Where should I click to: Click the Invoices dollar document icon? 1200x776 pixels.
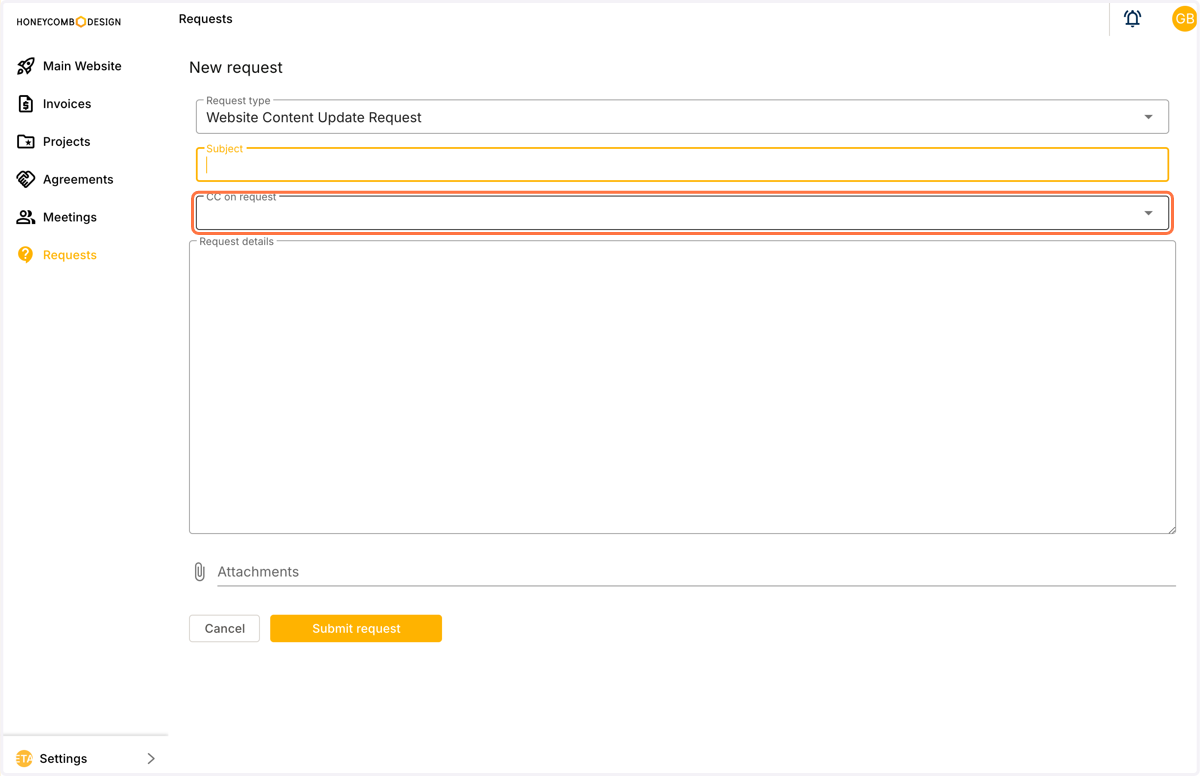pos(26,104)
